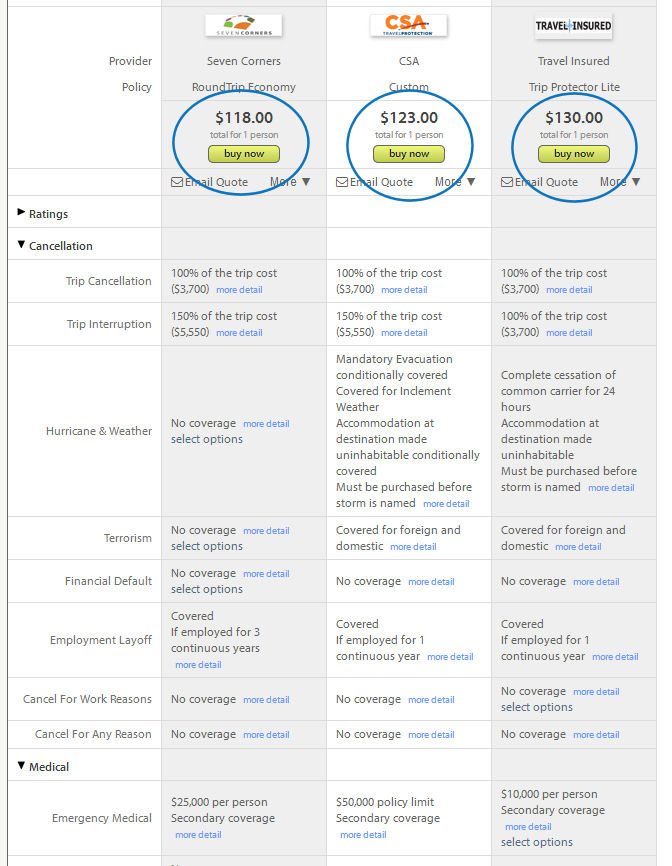
Task: Open more detail for CSA Cancel For Any Reason
Action: (431, 735)
